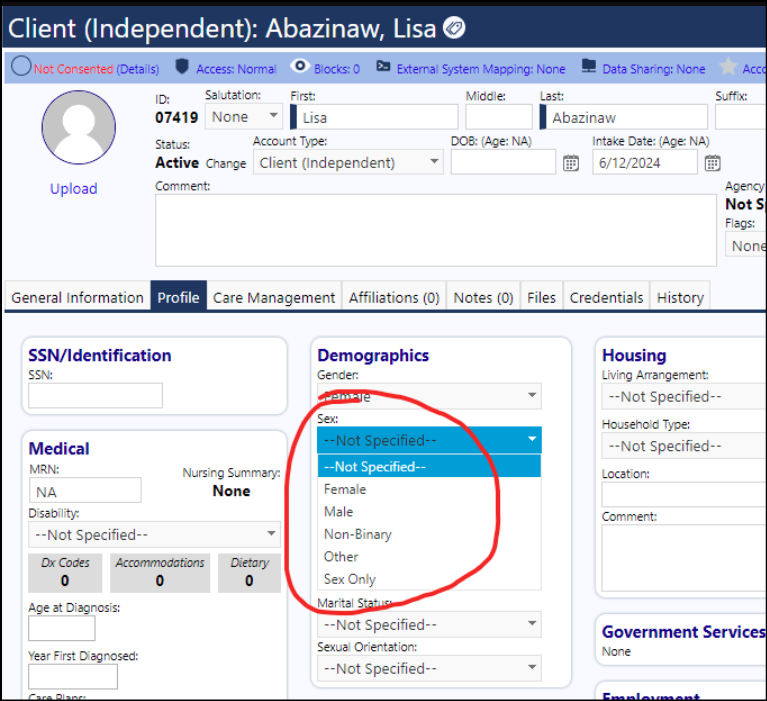Switch to the General Information tab

pos(77,296)
